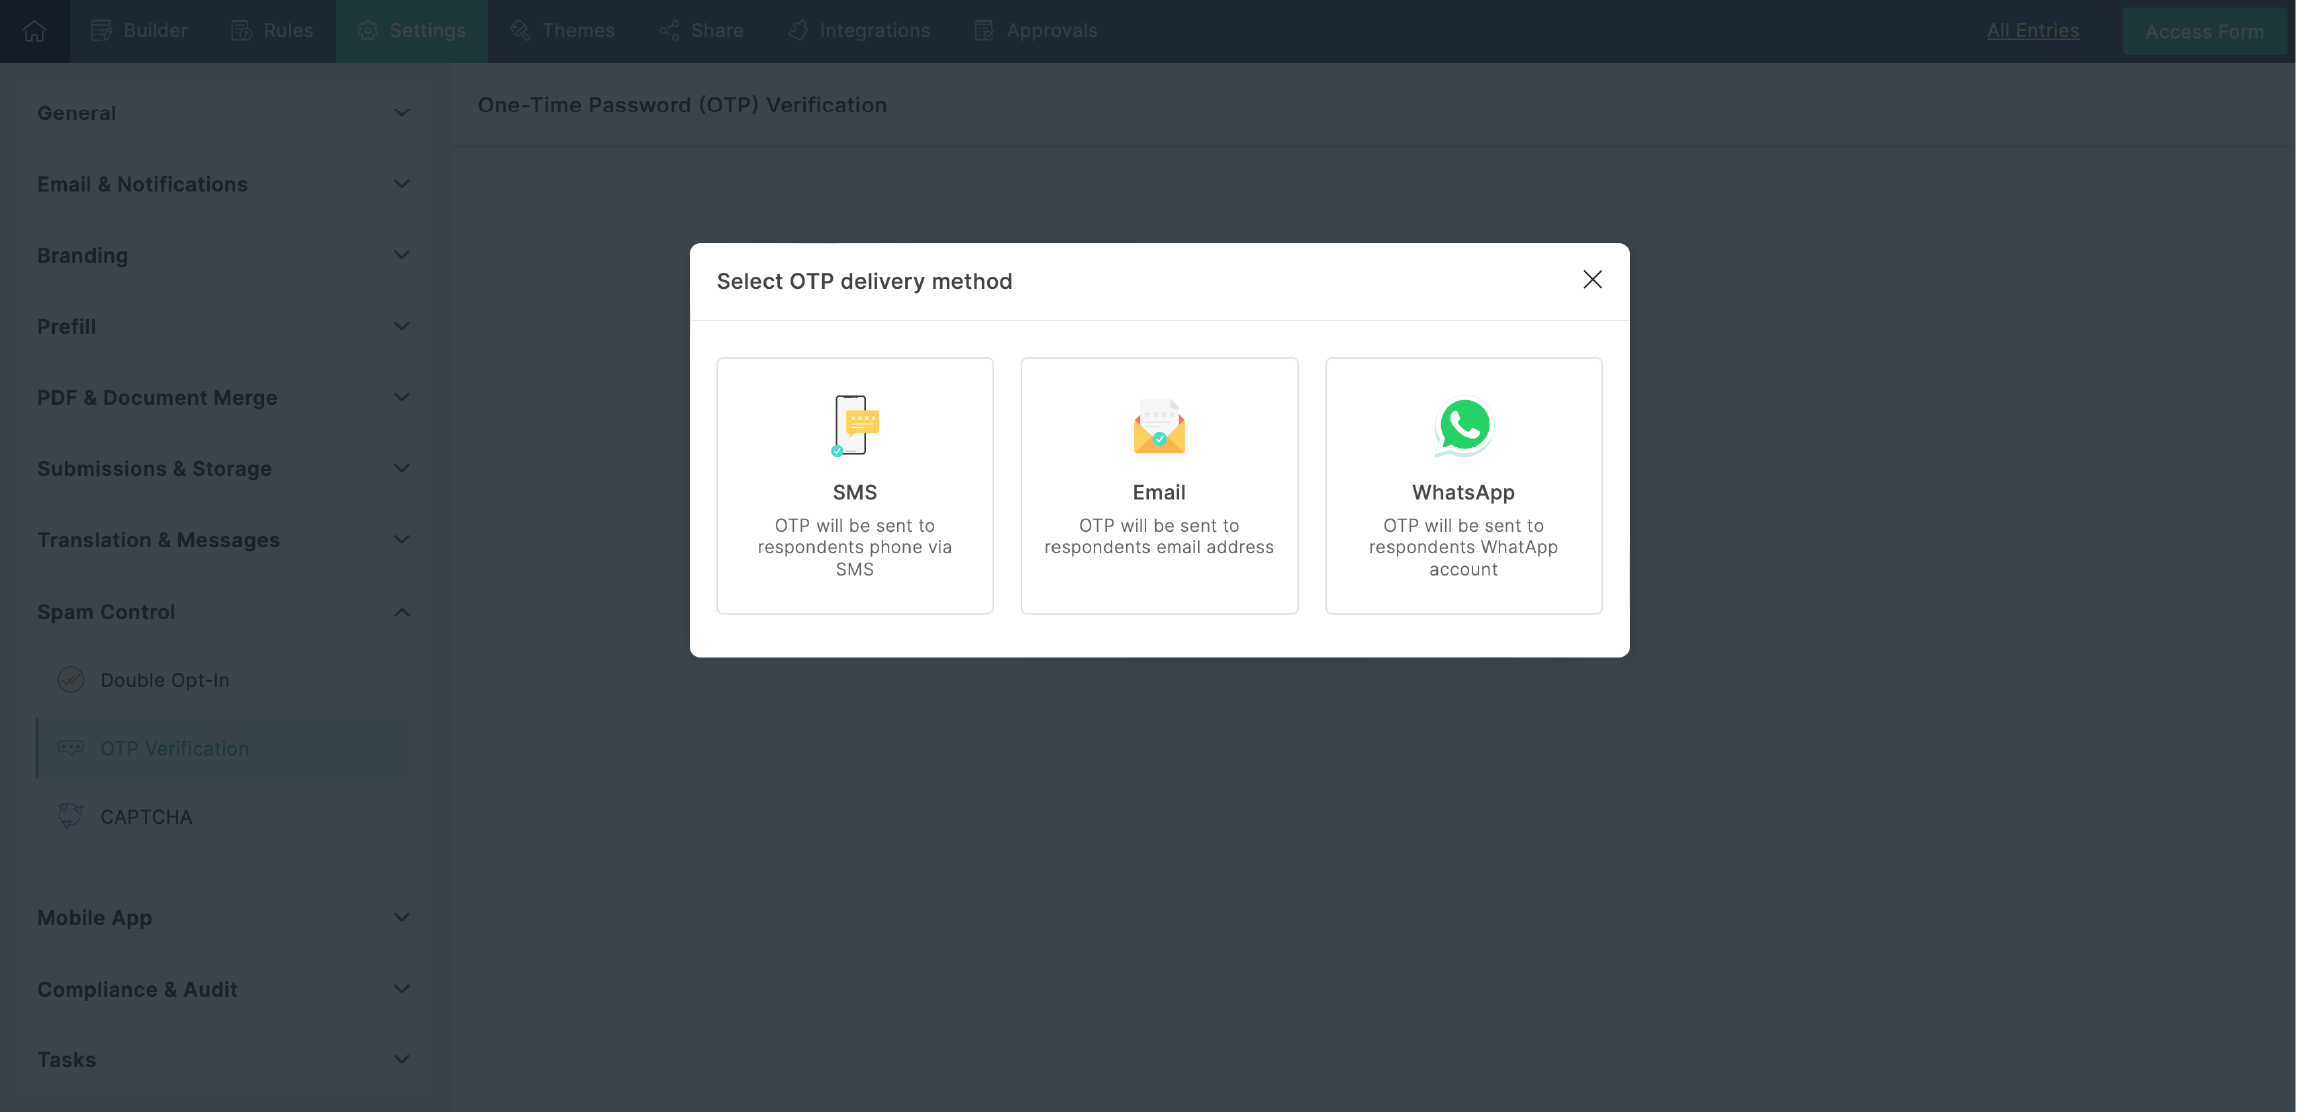The width and height of the screenshot is (2297, 1118).
Task: Click 'respondents WhatApp account' description
Action: (x=1464, y=558)
